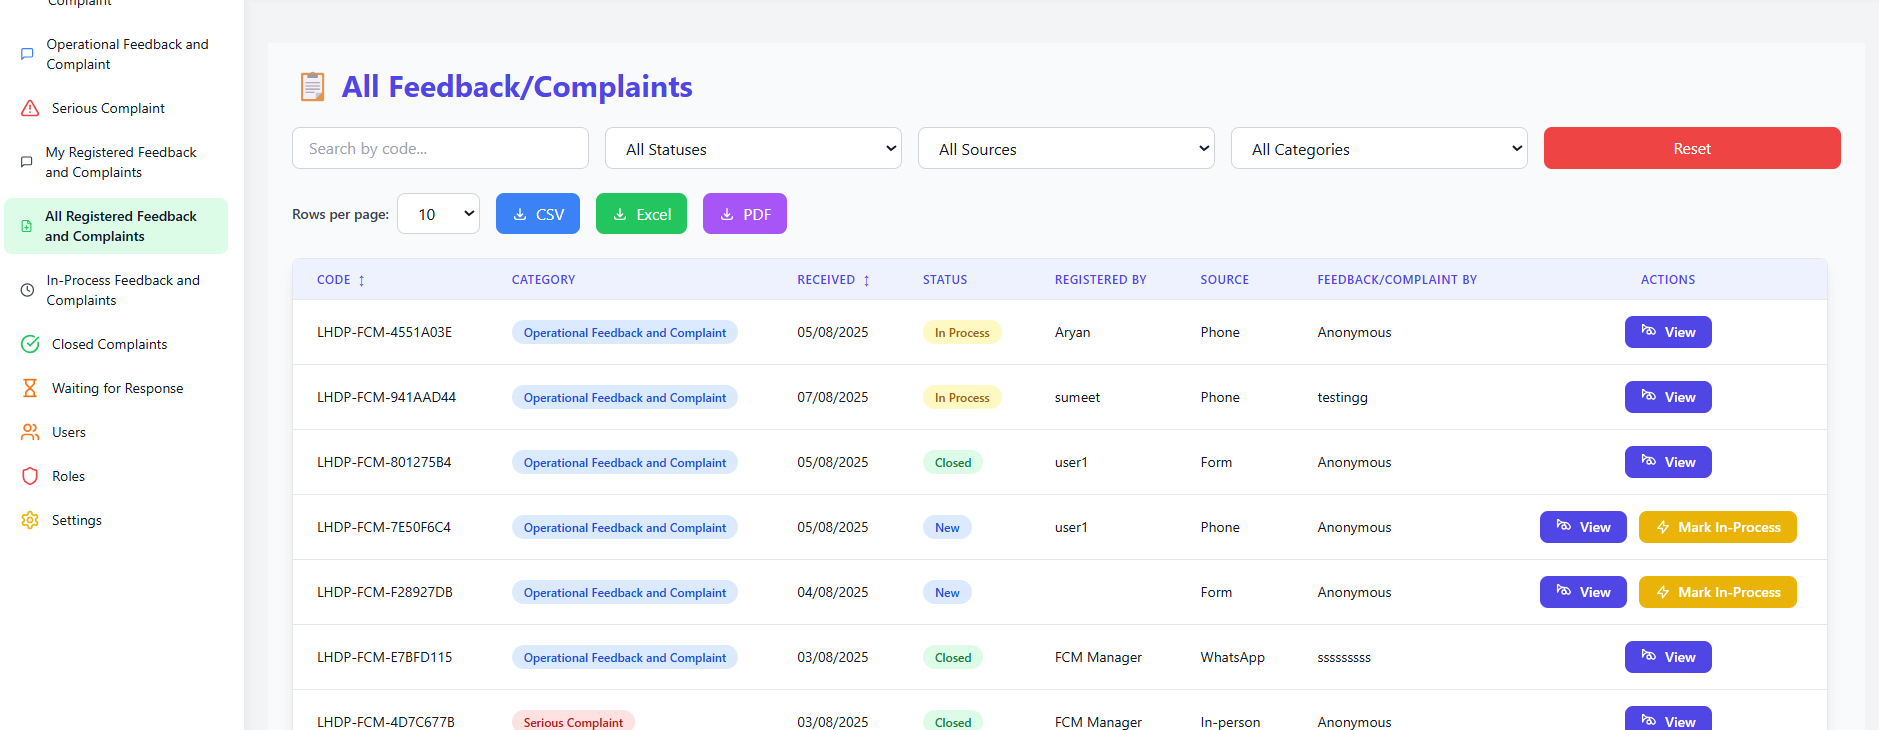Click the Waiting for Response hourglass icon

tap(30, 388)
